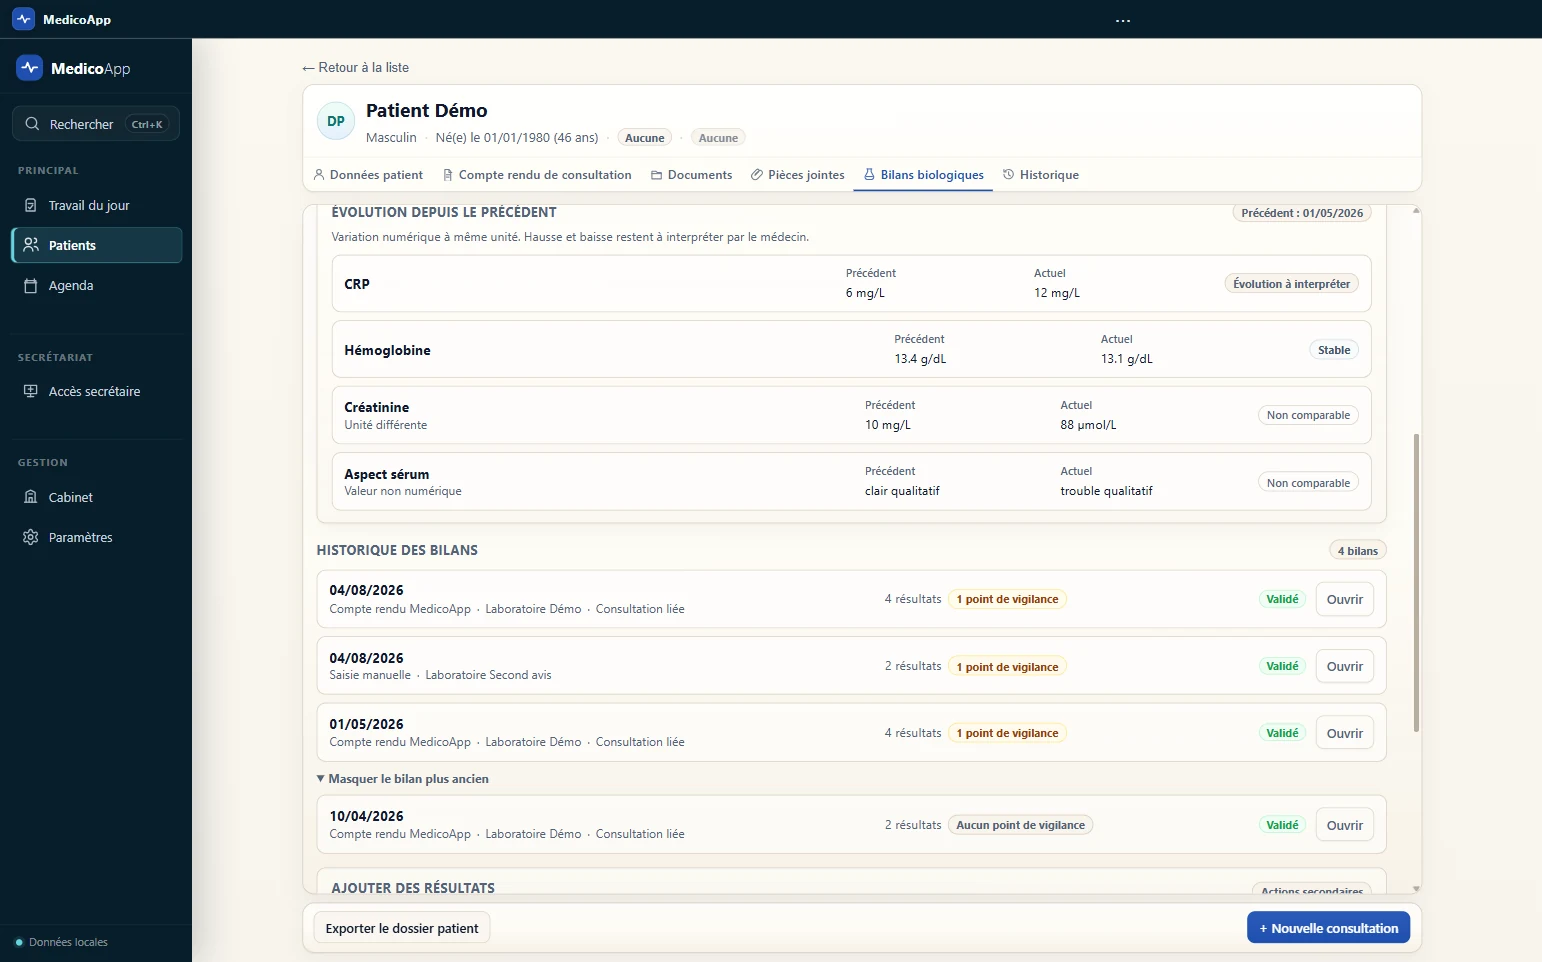Click the MedicoApp title bar icon

click(x=23, y=19)
